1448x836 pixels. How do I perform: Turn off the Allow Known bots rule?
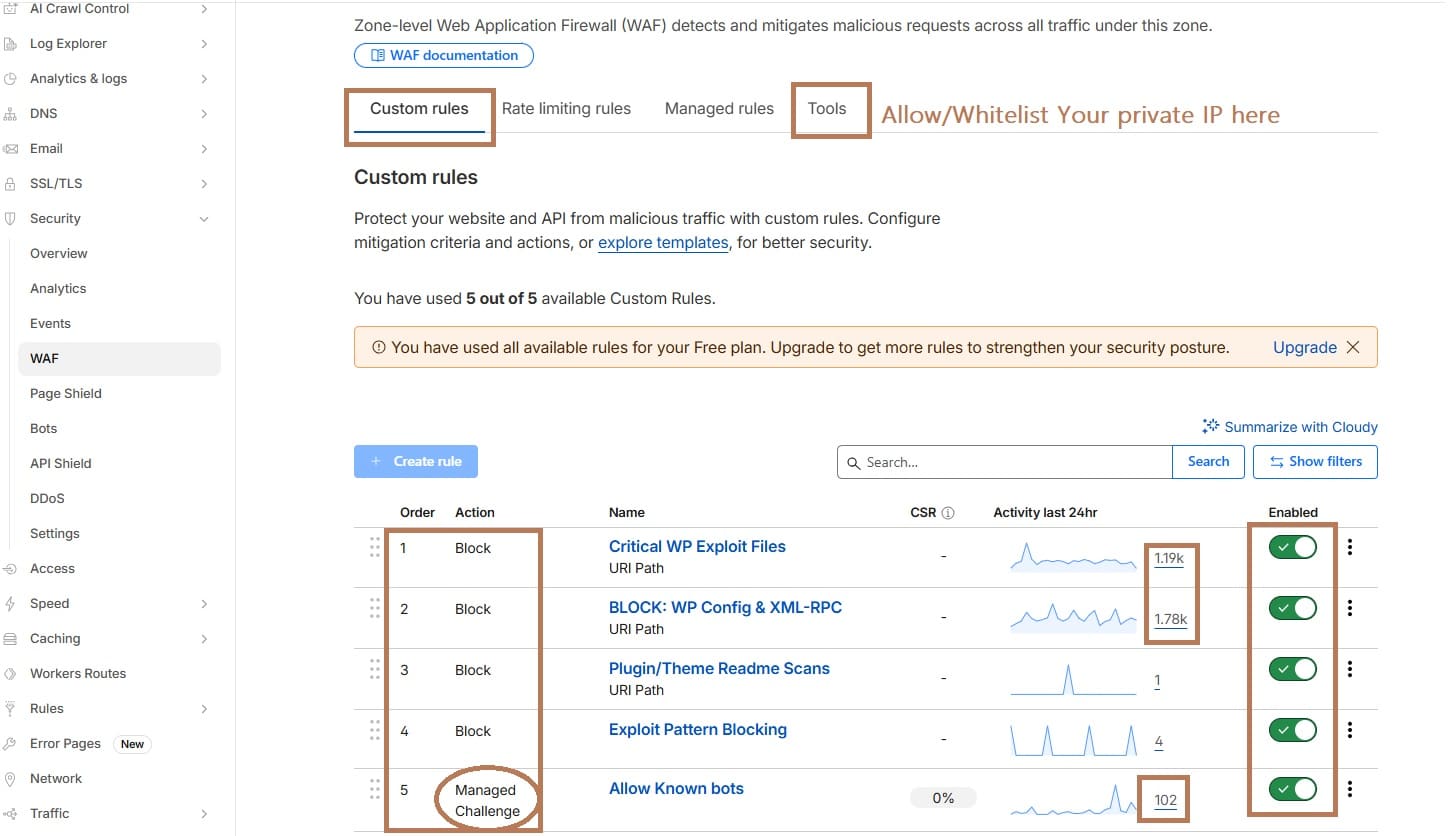tap(1292, 789)
